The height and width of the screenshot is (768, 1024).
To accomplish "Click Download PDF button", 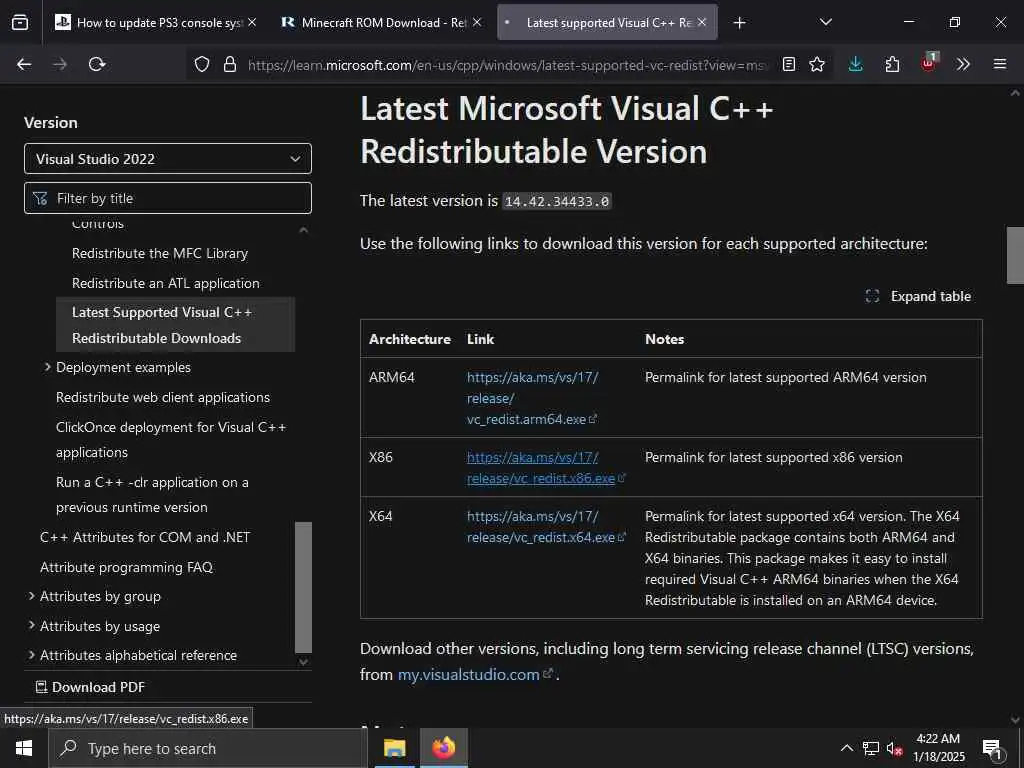I will point(90,687).
